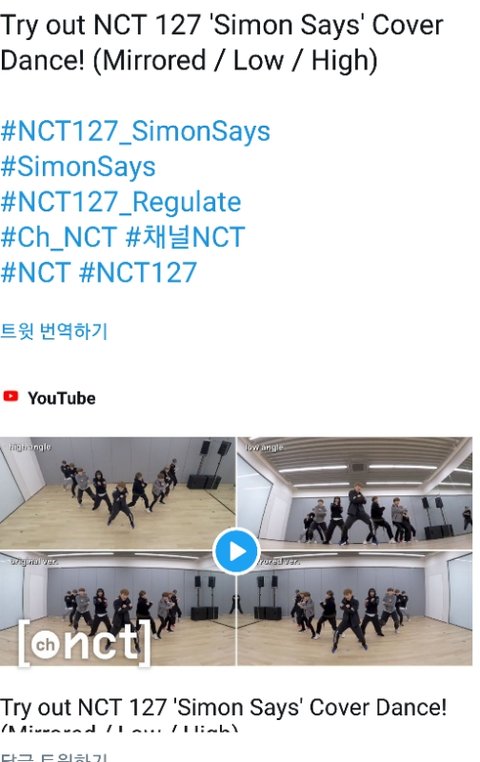Open the #SimonSays hashtag link
The height and width of the screenshot is (762, 480).
click(x=78, y=167)
